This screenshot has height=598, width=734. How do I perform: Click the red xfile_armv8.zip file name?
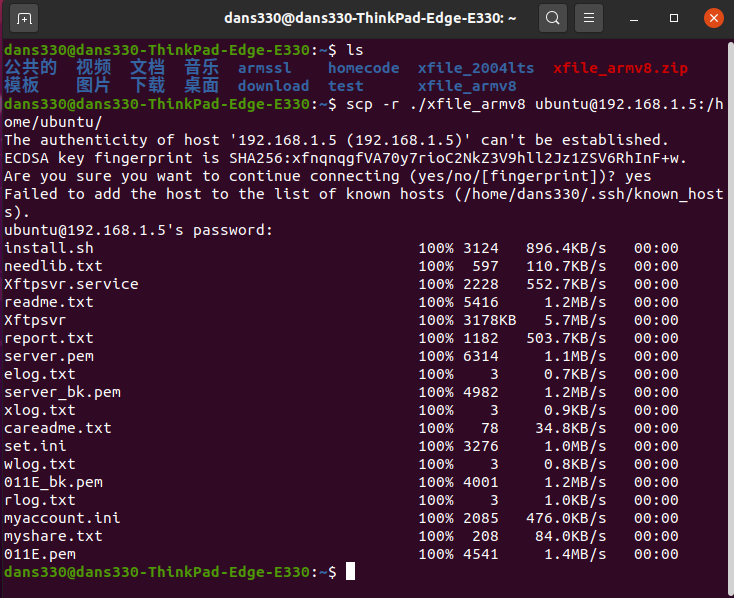coord(620,68)
